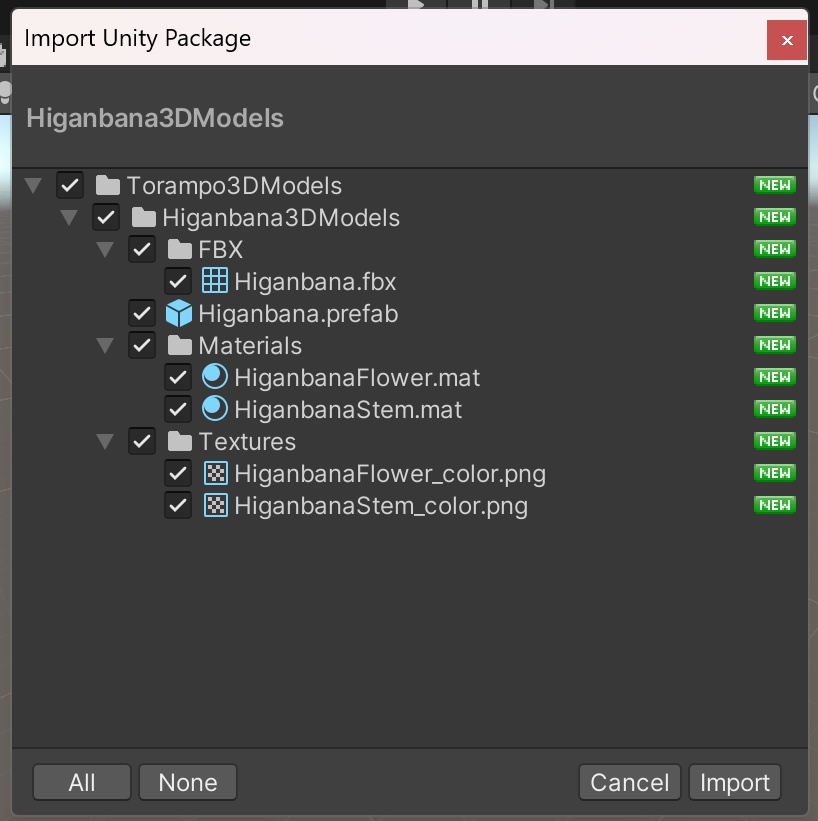818x821 pixels.
Task: Click the Torampo3DModels folder icon
Action: (x=107, y=186)
